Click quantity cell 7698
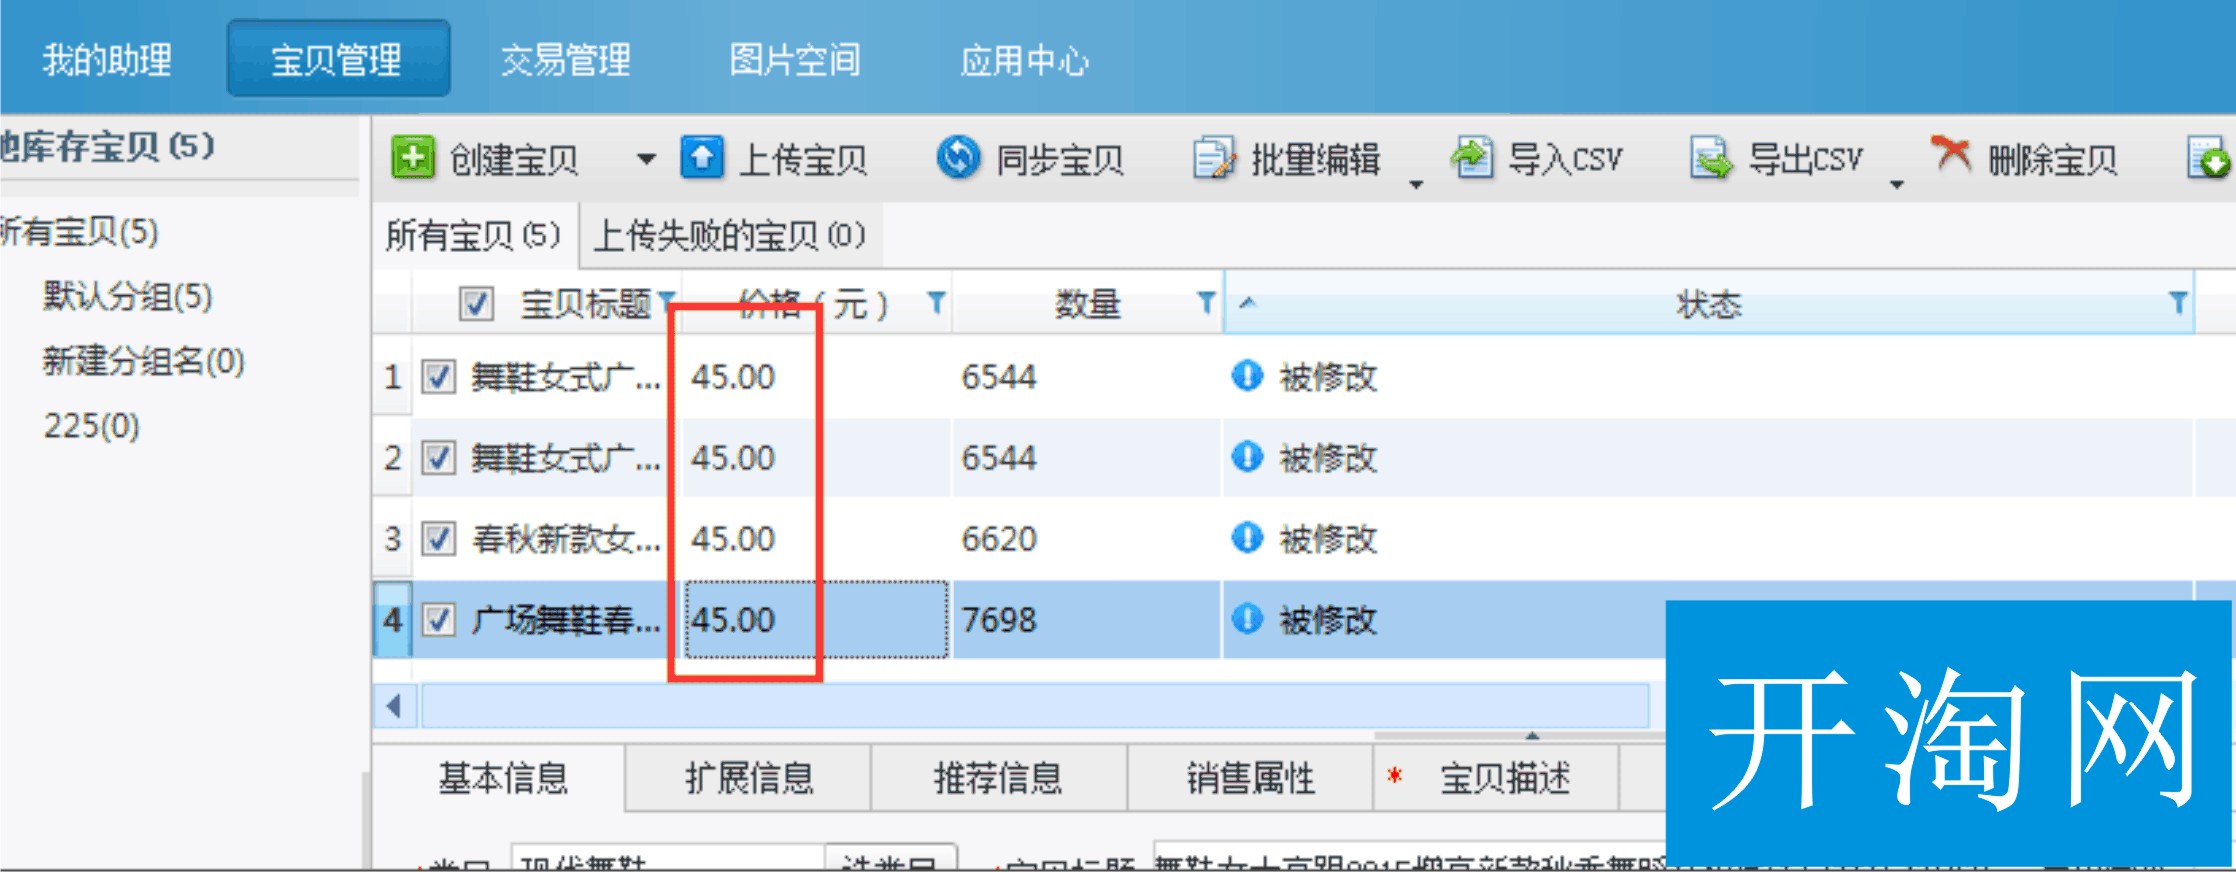 coord(1086,620)
